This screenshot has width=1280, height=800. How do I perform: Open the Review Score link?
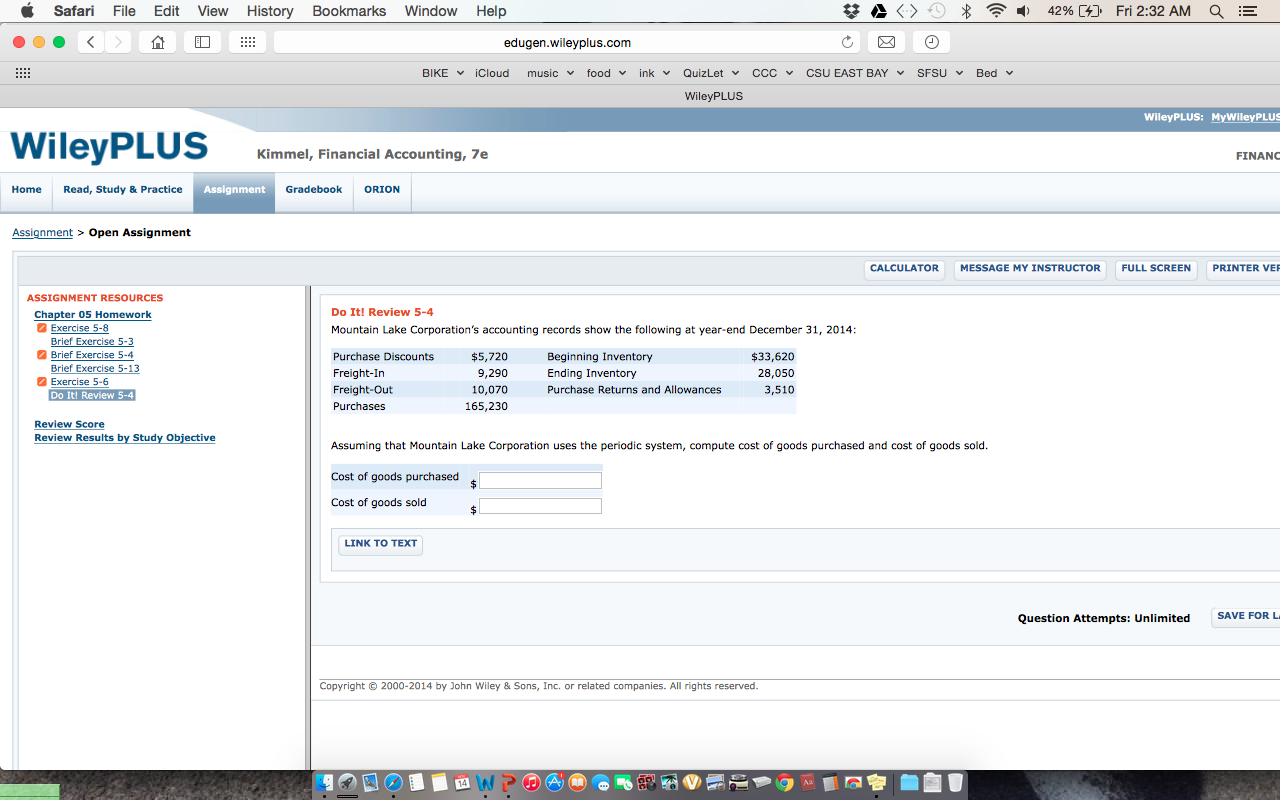tap(69, 425)
